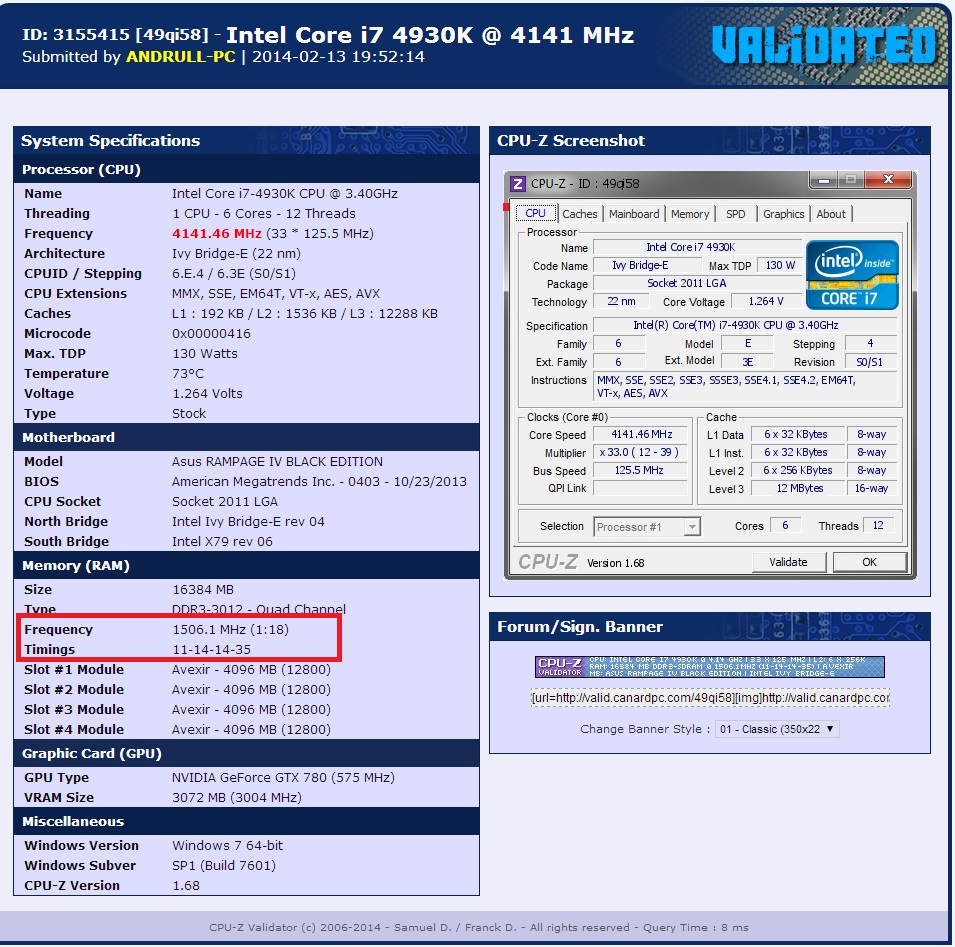Open the Graphics tab
The image size is (955, 947).
(783, 214)
